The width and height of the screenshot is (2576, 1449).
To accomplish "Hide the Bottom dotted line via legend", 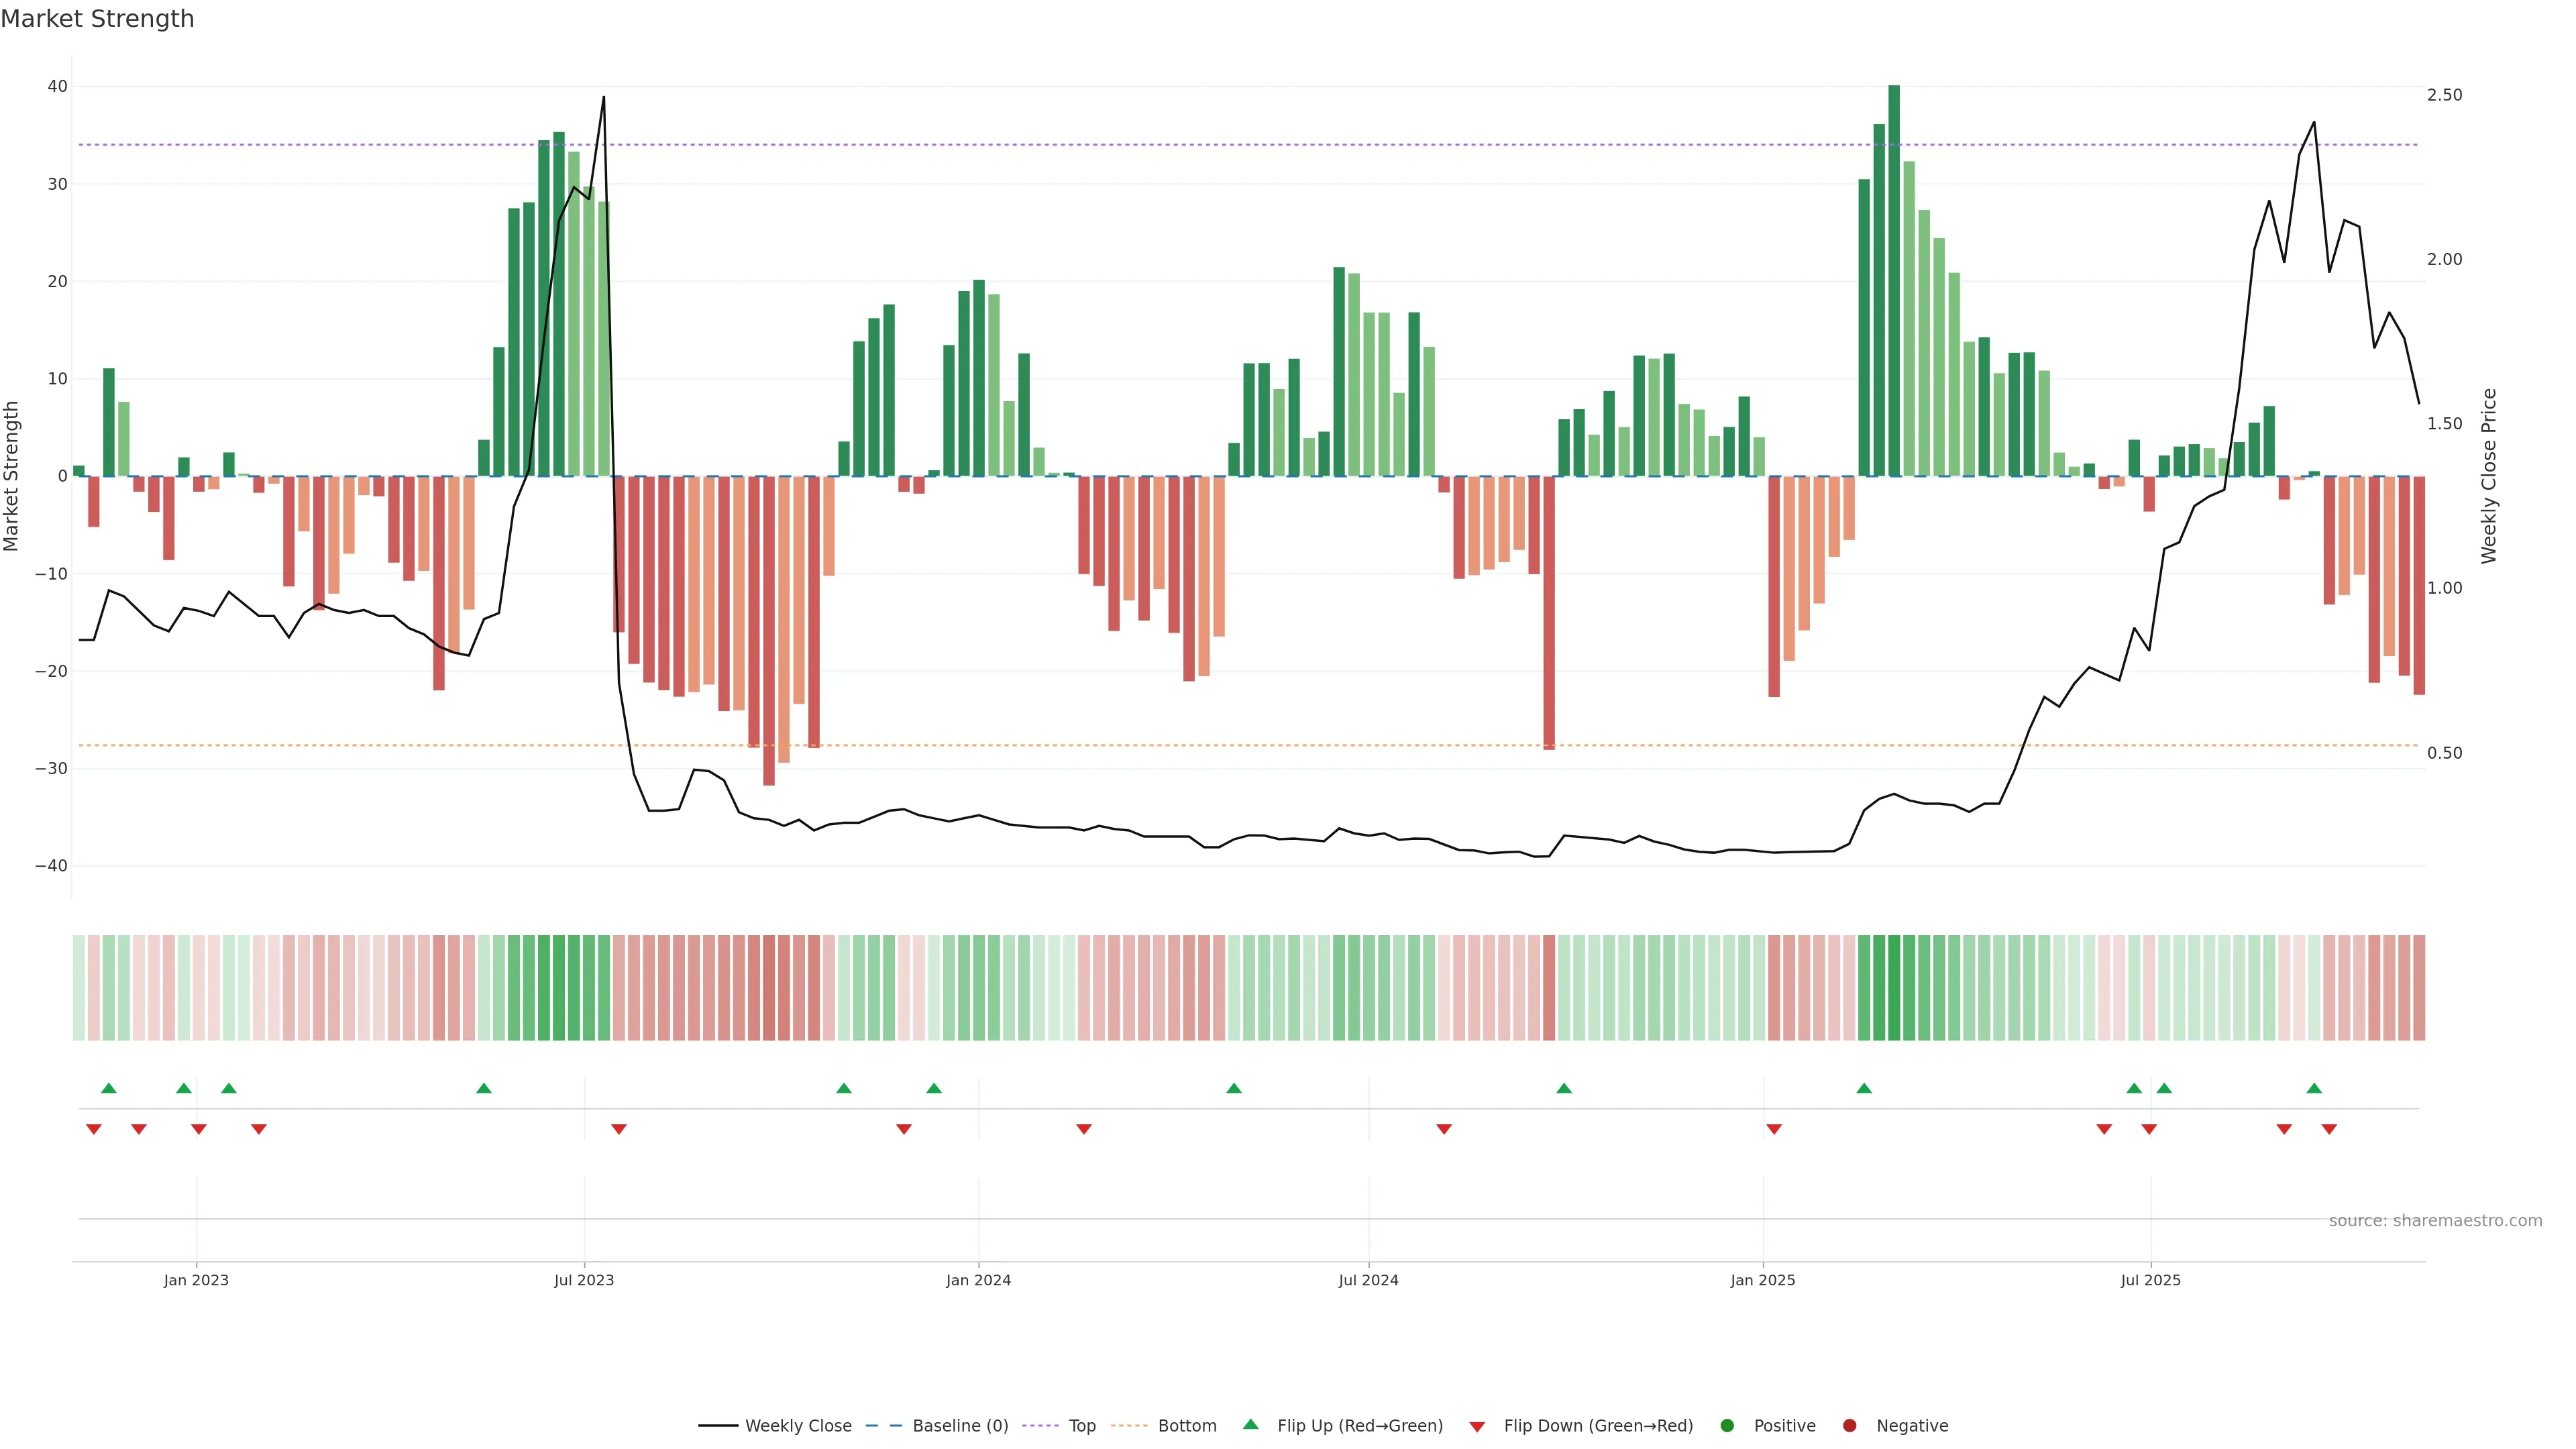I will coord(1186,1426).
